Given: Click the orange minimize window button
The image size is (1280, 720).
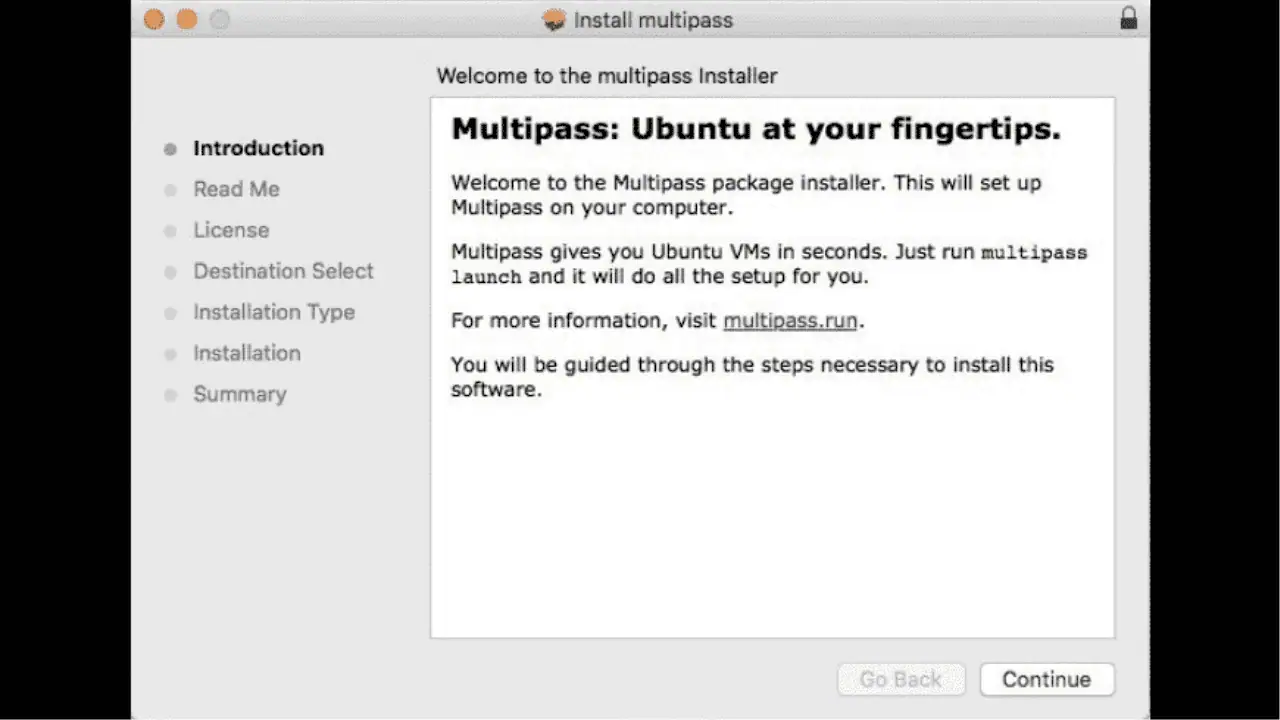Looking at the screenshot, I should [187, 19].
